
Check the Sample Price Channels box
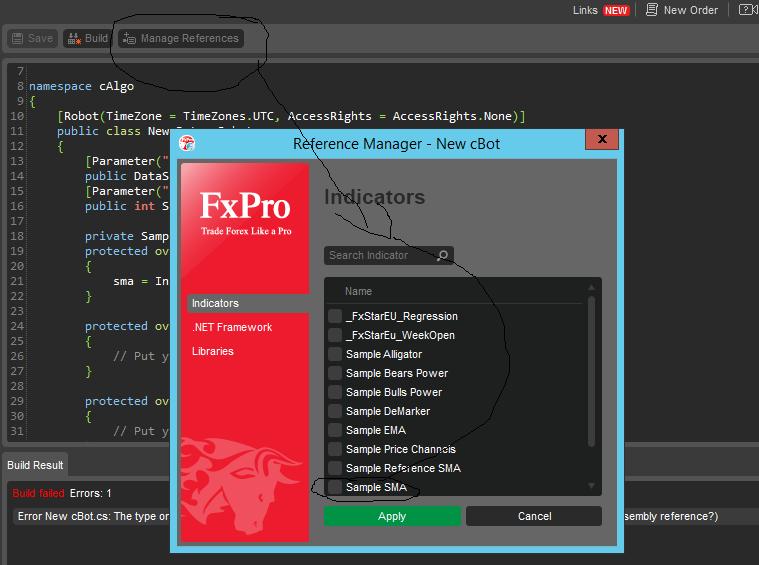point(335,449)
